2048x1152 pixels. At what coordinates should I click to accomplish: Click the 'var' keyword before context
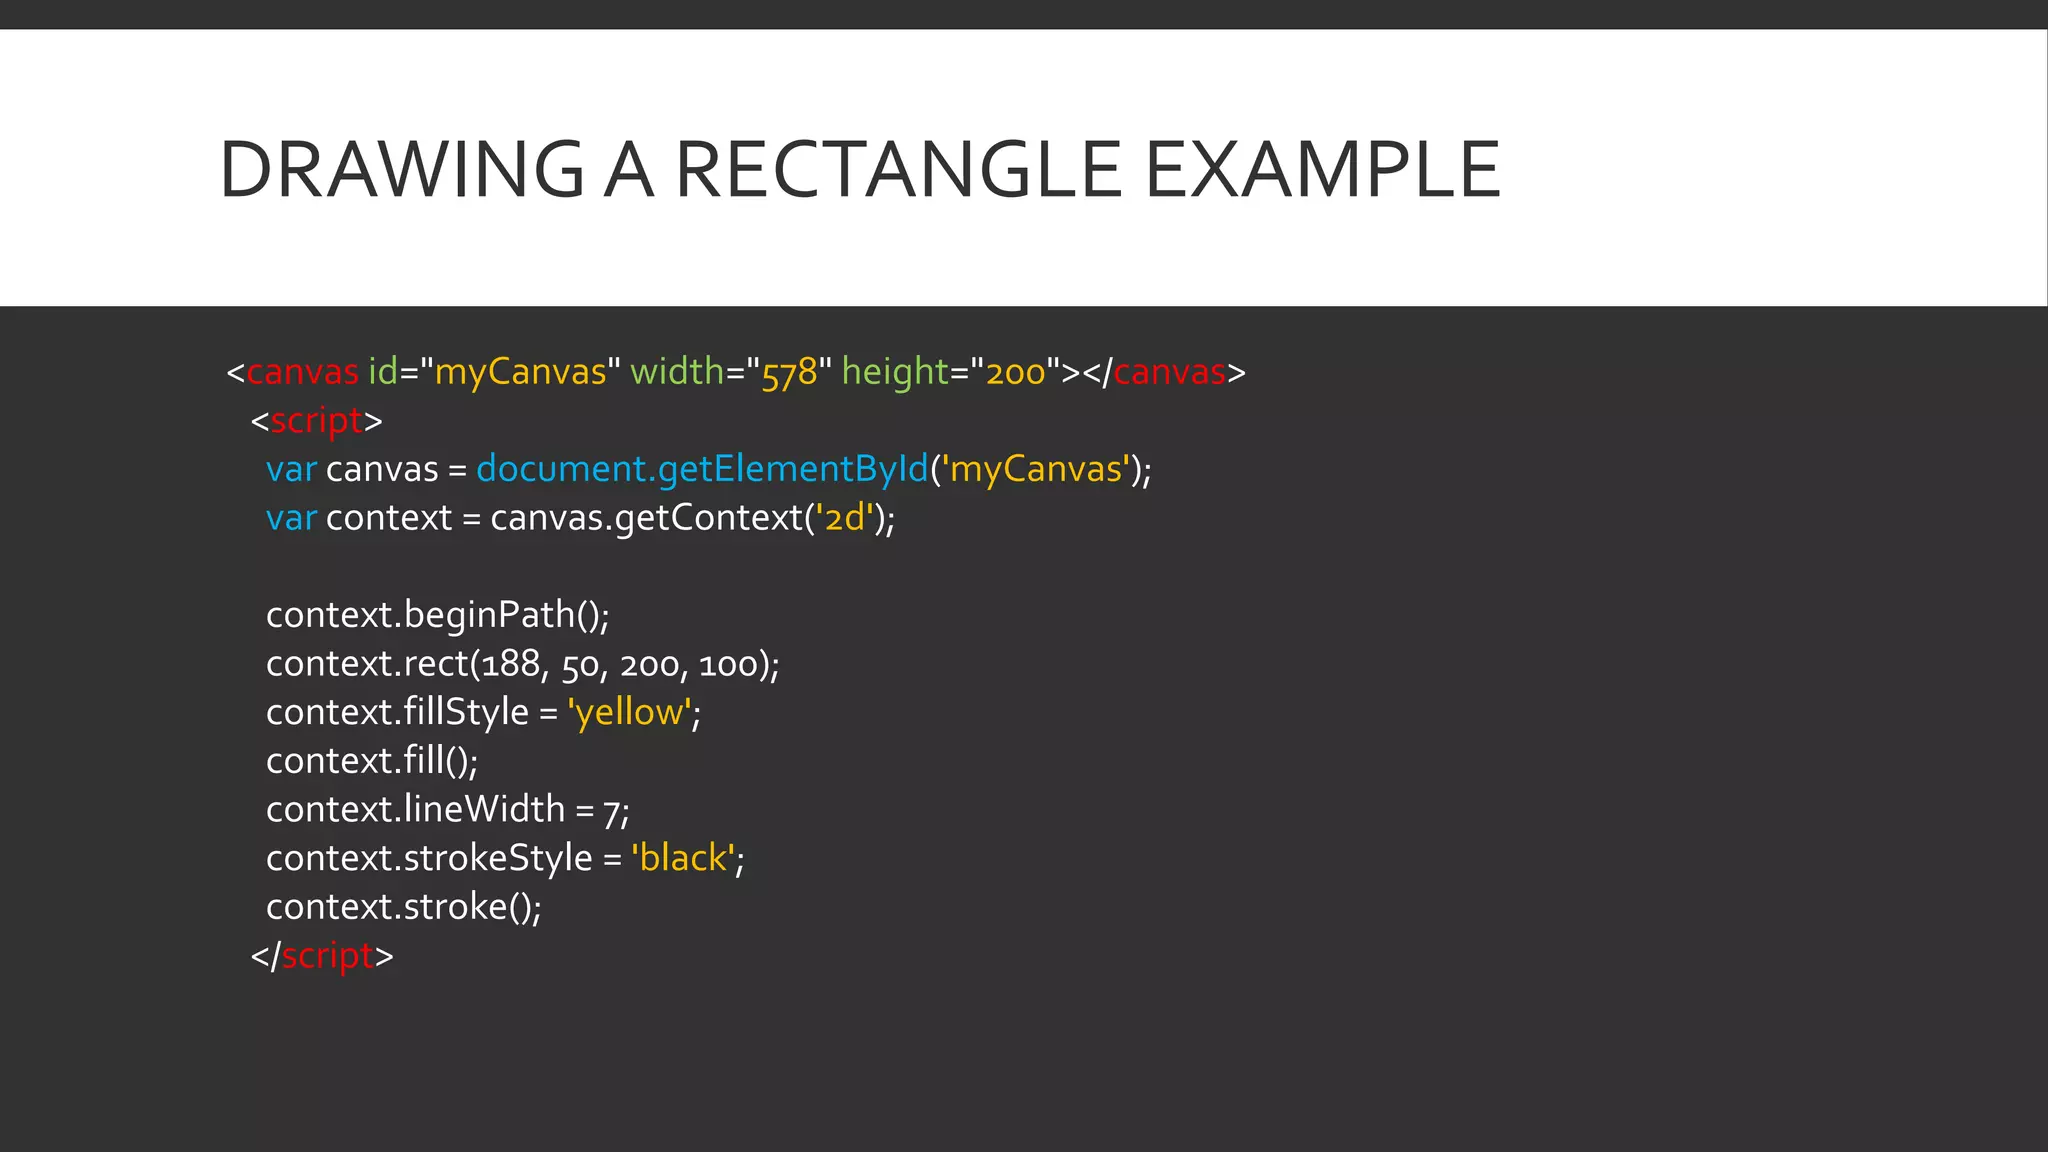coord(291,518)
